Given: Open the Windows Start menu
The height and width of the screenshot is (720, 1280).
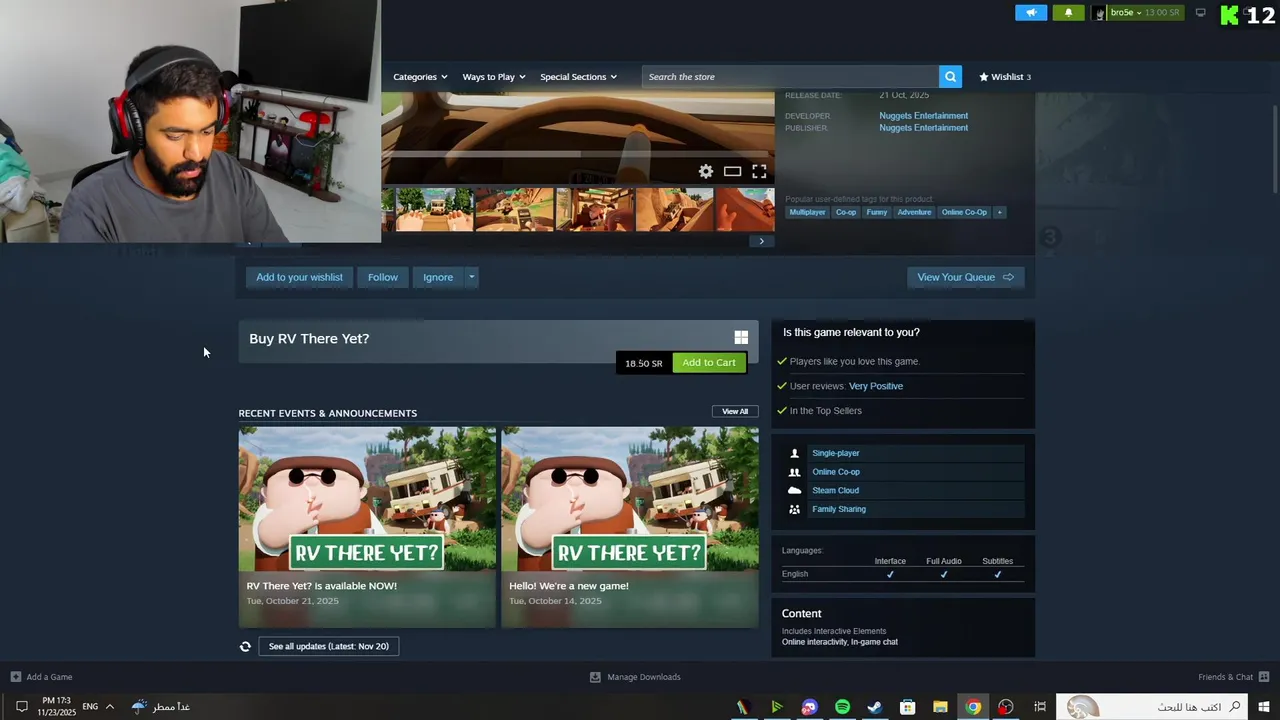Looking at the screenshot, I should pos(1264,707).
